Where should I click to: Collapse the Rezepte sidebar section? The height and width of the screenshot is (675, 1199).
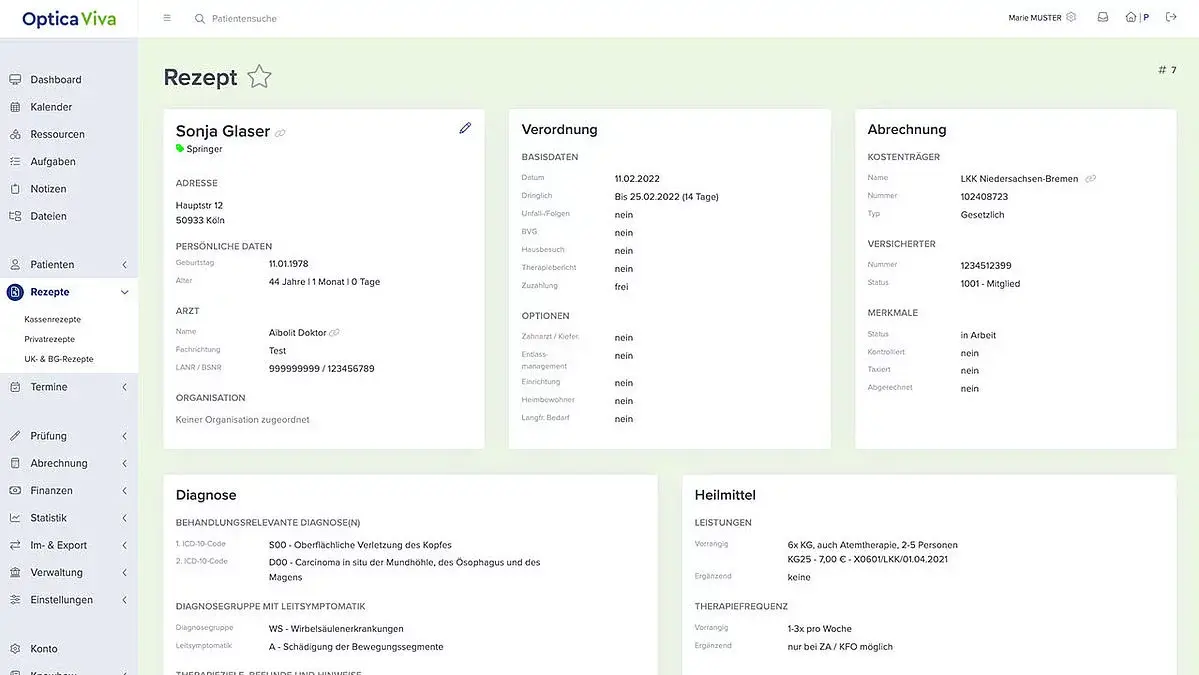coord(125,292)
